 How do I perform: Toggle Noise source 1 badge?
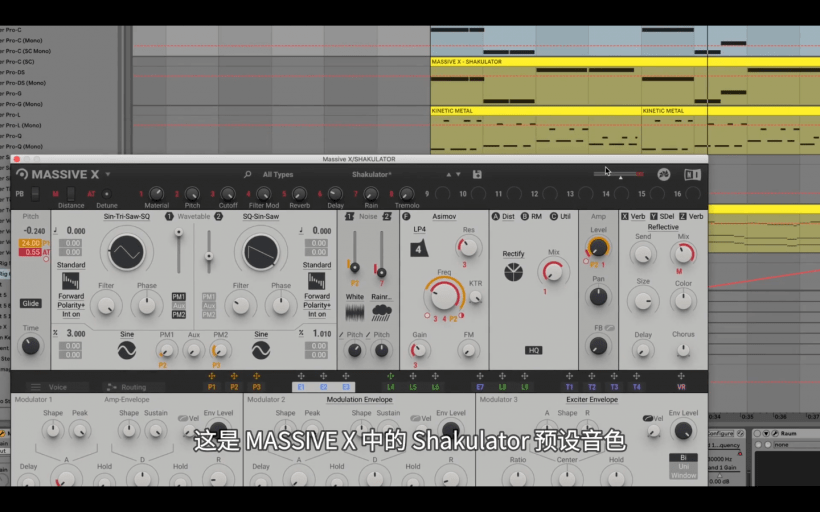coord(349,217)
